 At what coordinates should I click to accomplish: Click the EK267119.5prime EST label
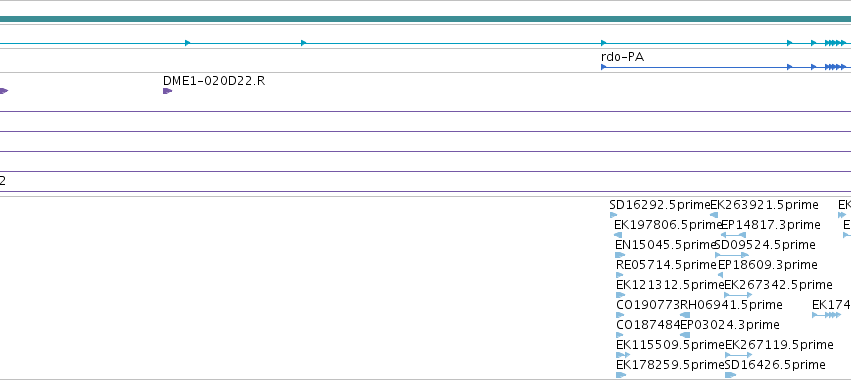pyautogui.click(x=779, y=345)
